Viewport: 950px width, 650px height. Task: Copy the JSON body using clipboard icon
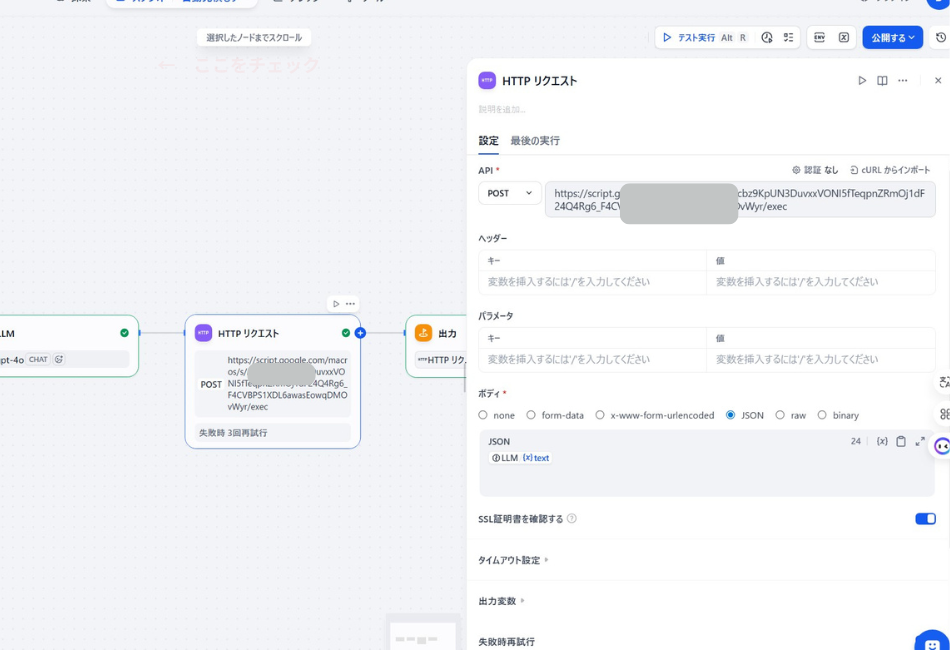tap(900, 441)
